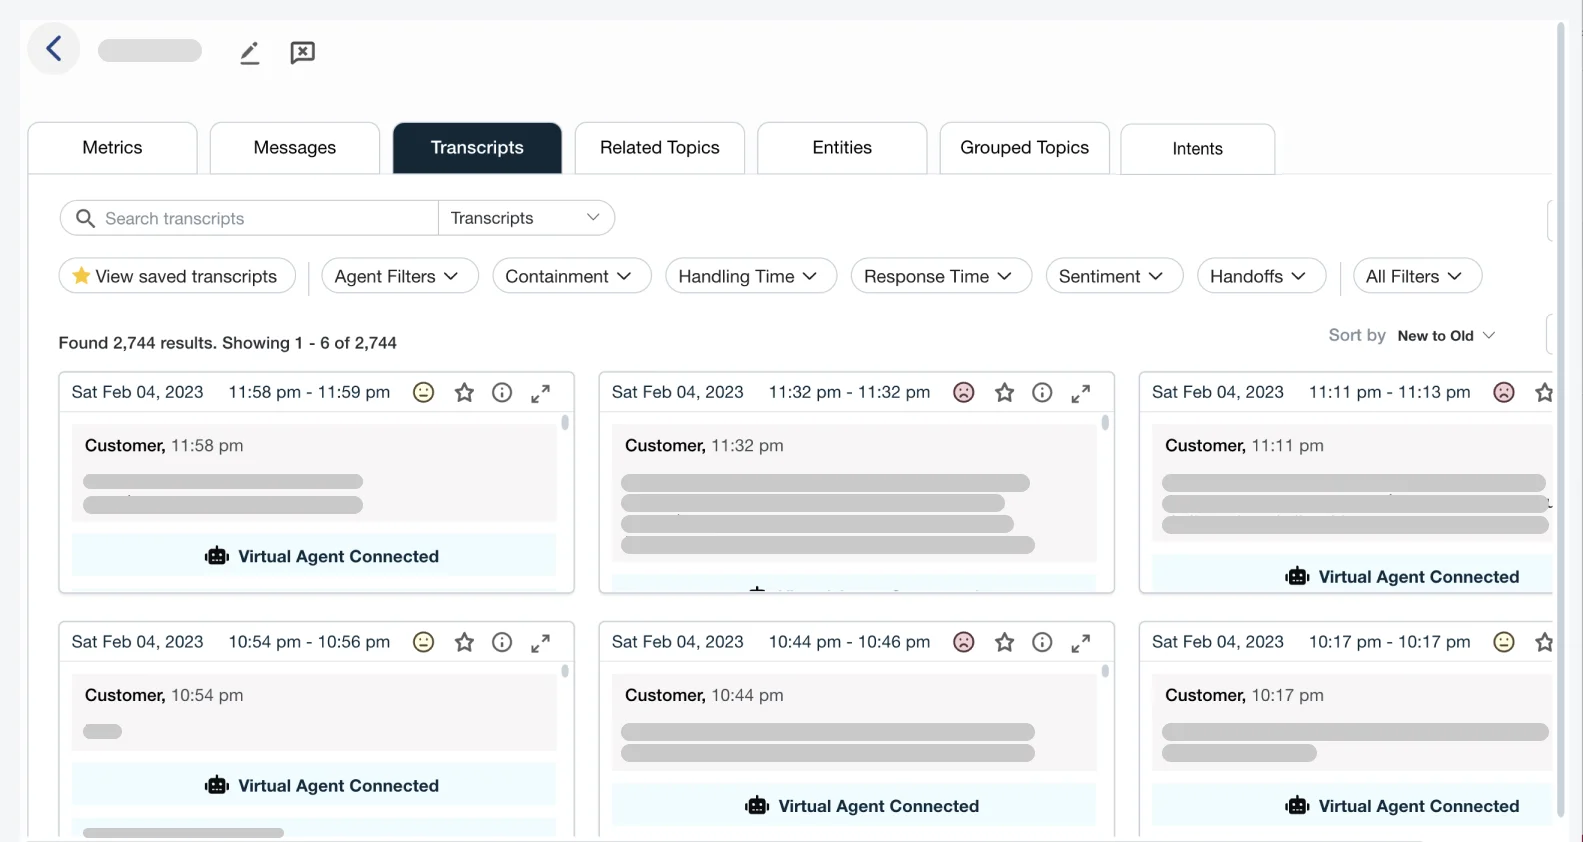
Task: Open the Agent Filters dropdown
Action: (x=398, y=276)
